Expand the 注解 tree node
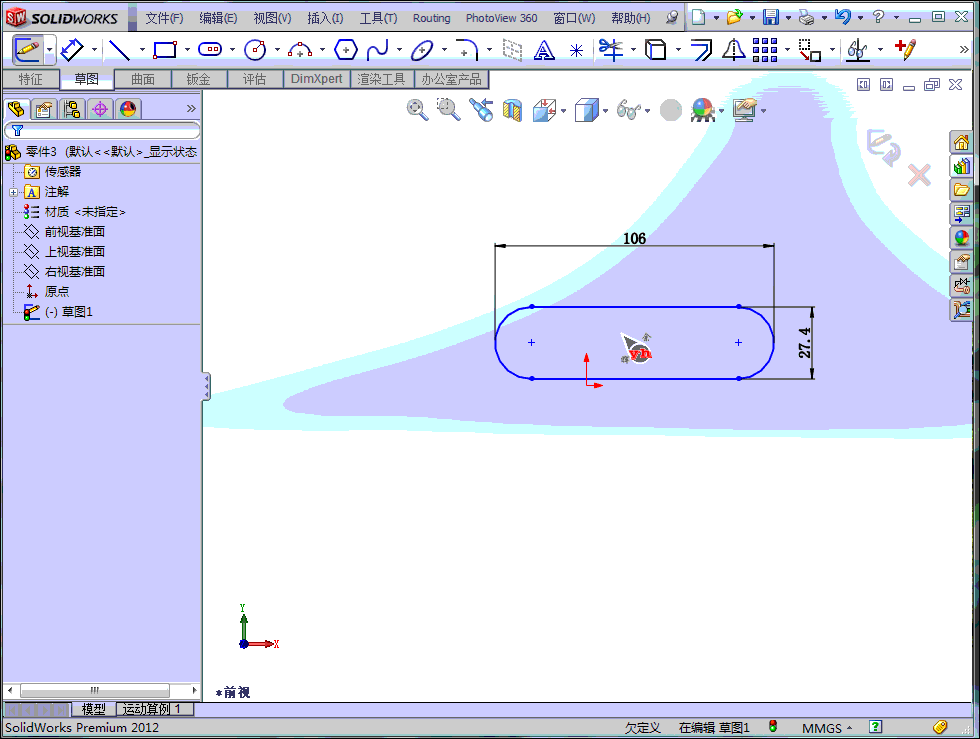The width and height of the screenshot is (980, 739). point(14,193)
